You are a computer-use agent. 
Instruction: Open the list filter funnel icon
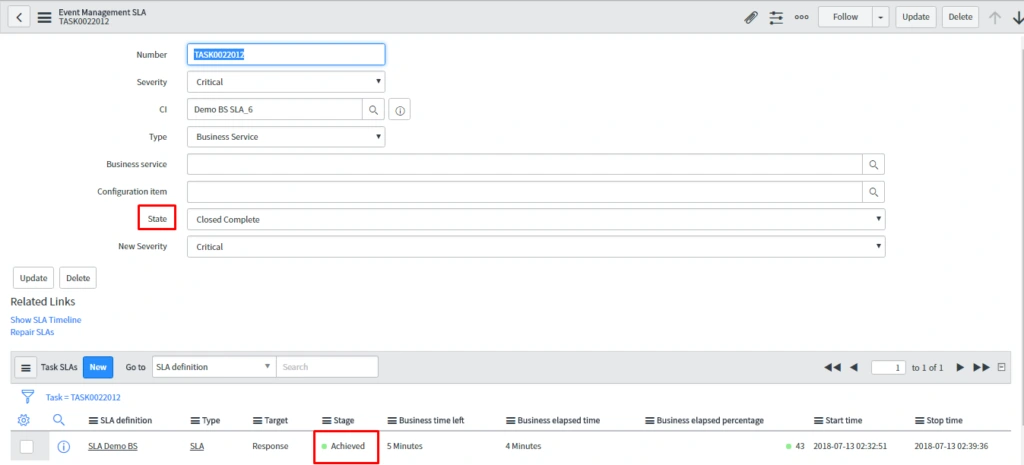pyautogui.click(x=27, y=397)
